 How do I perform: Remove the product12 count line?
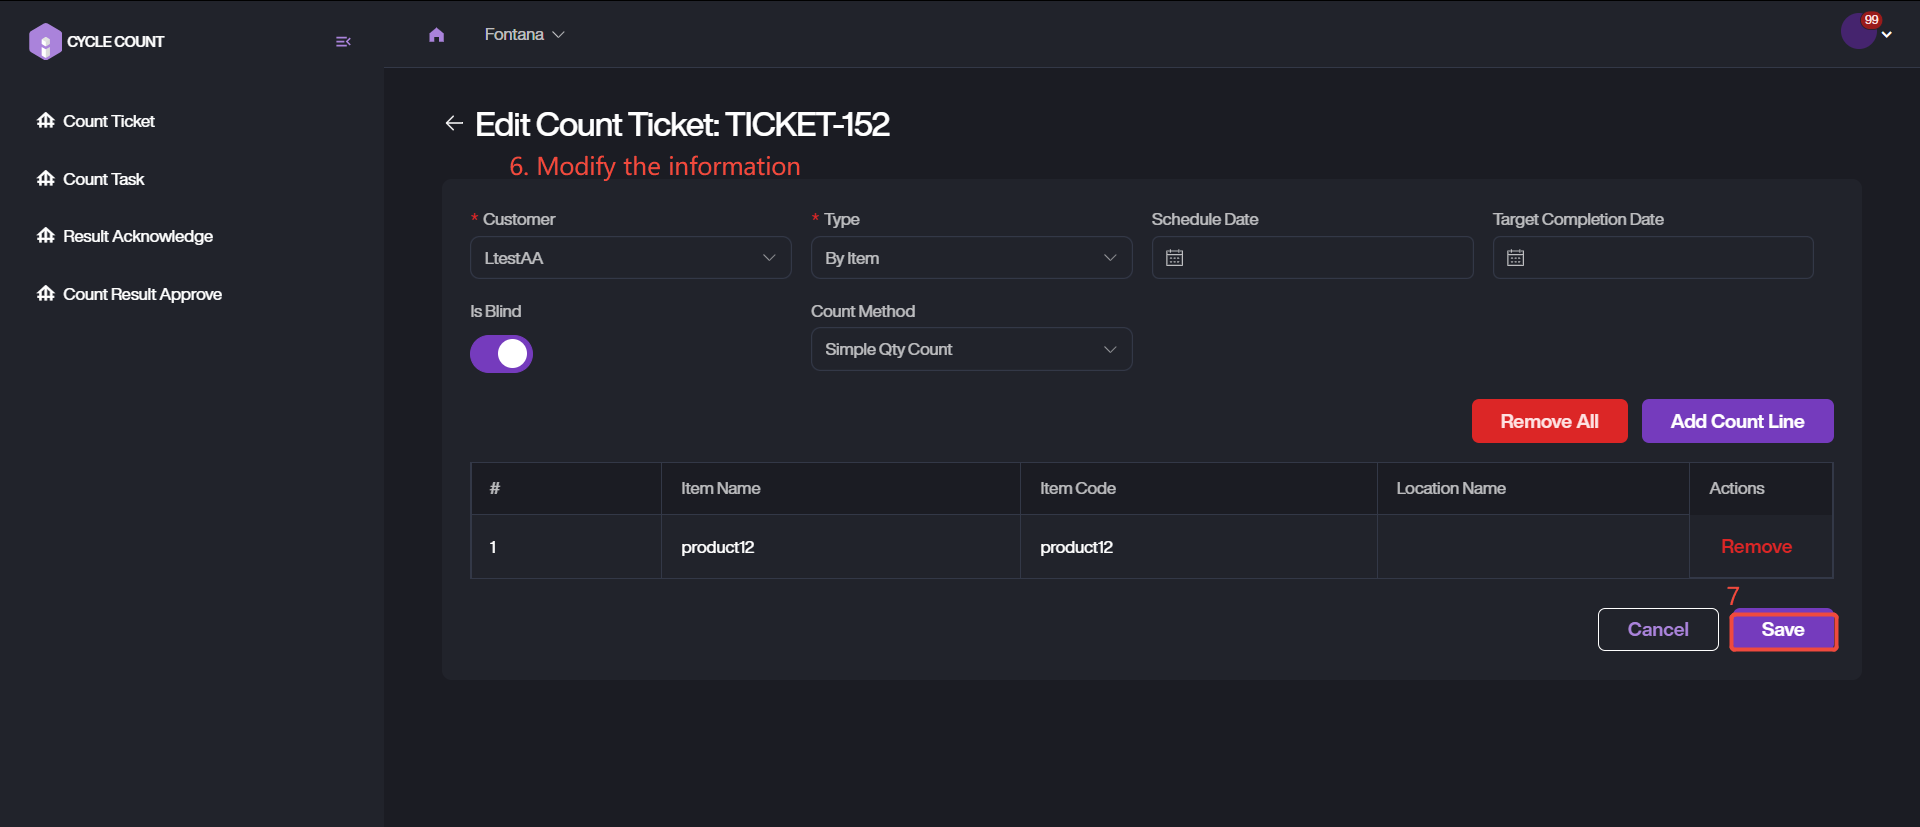click(x=1756, y=547)
